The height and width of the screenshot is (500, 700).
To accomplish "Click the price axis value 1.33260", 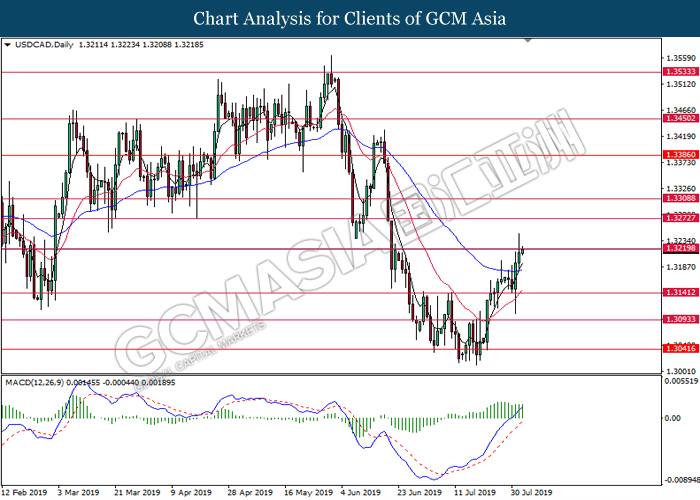I will [x=681, y=189].
